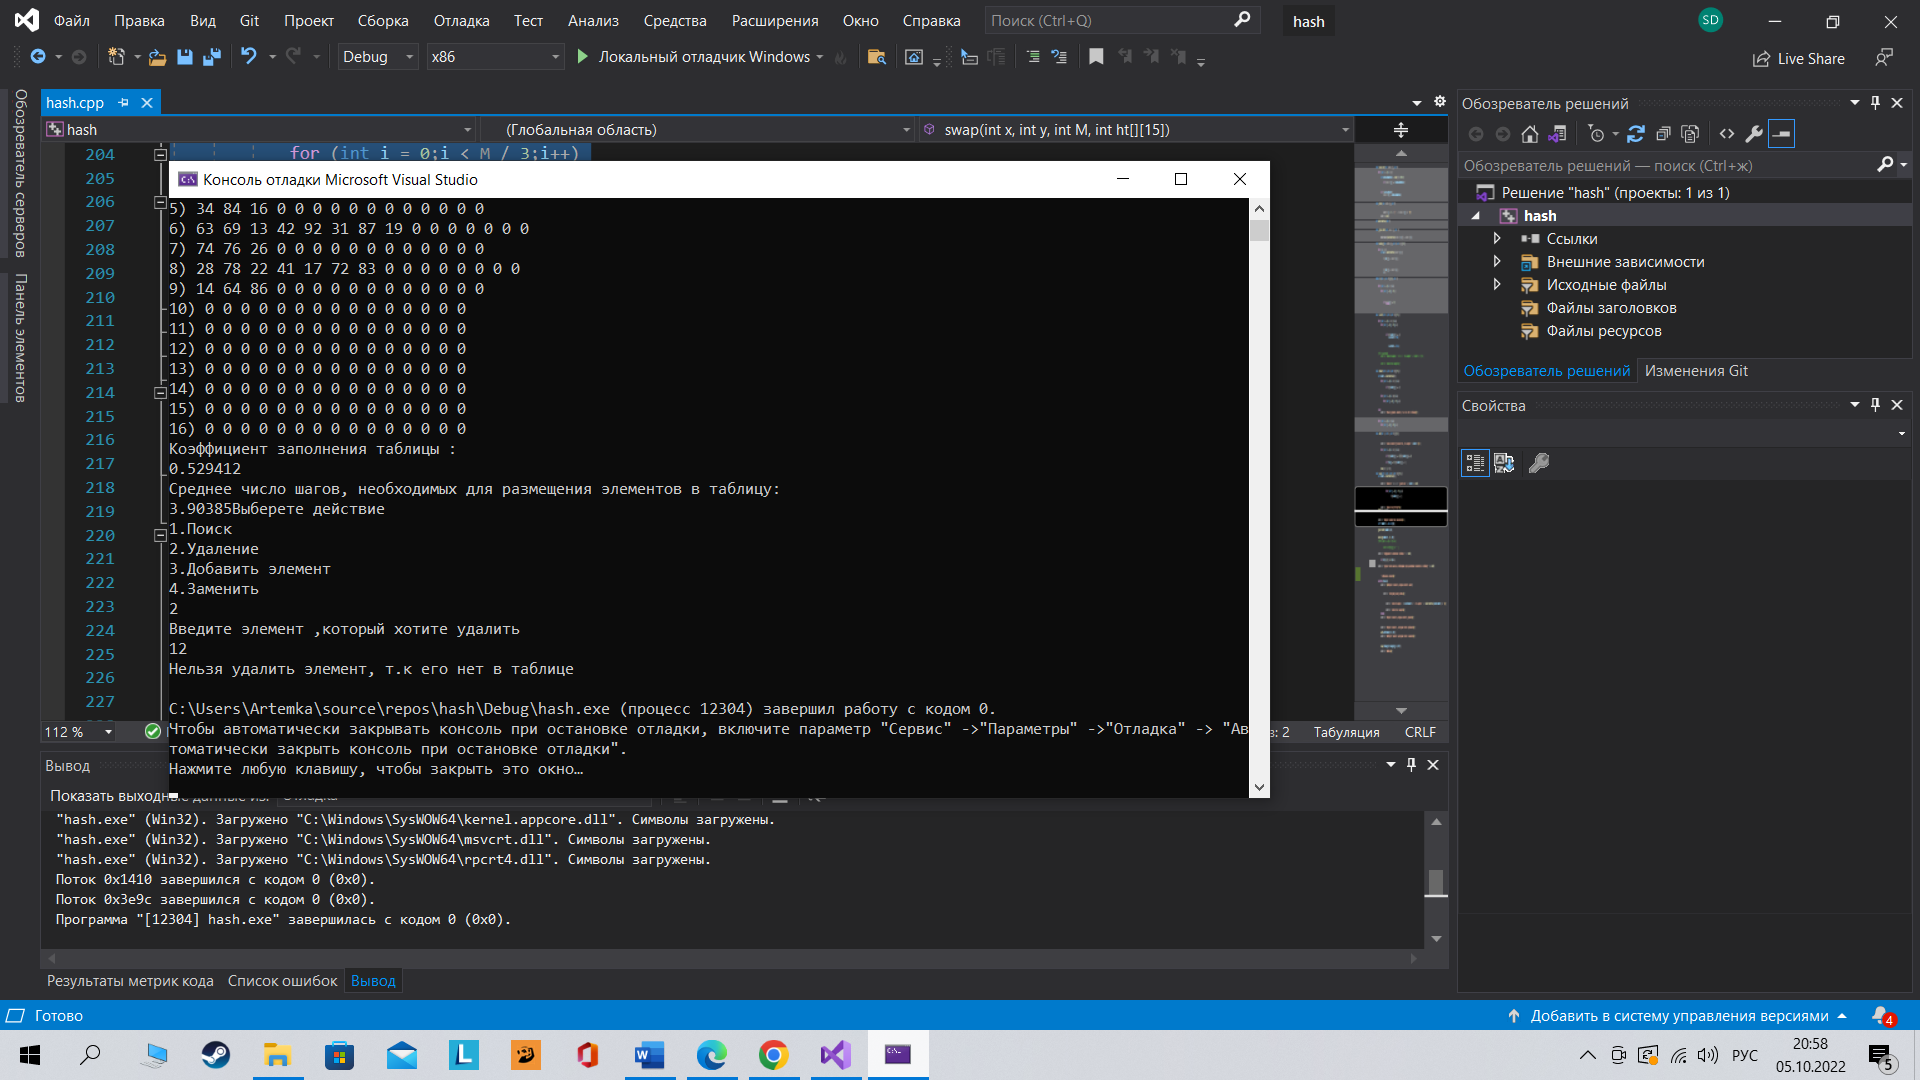Click Добавить в систему управления версиями

[x=1678, y=1016]
